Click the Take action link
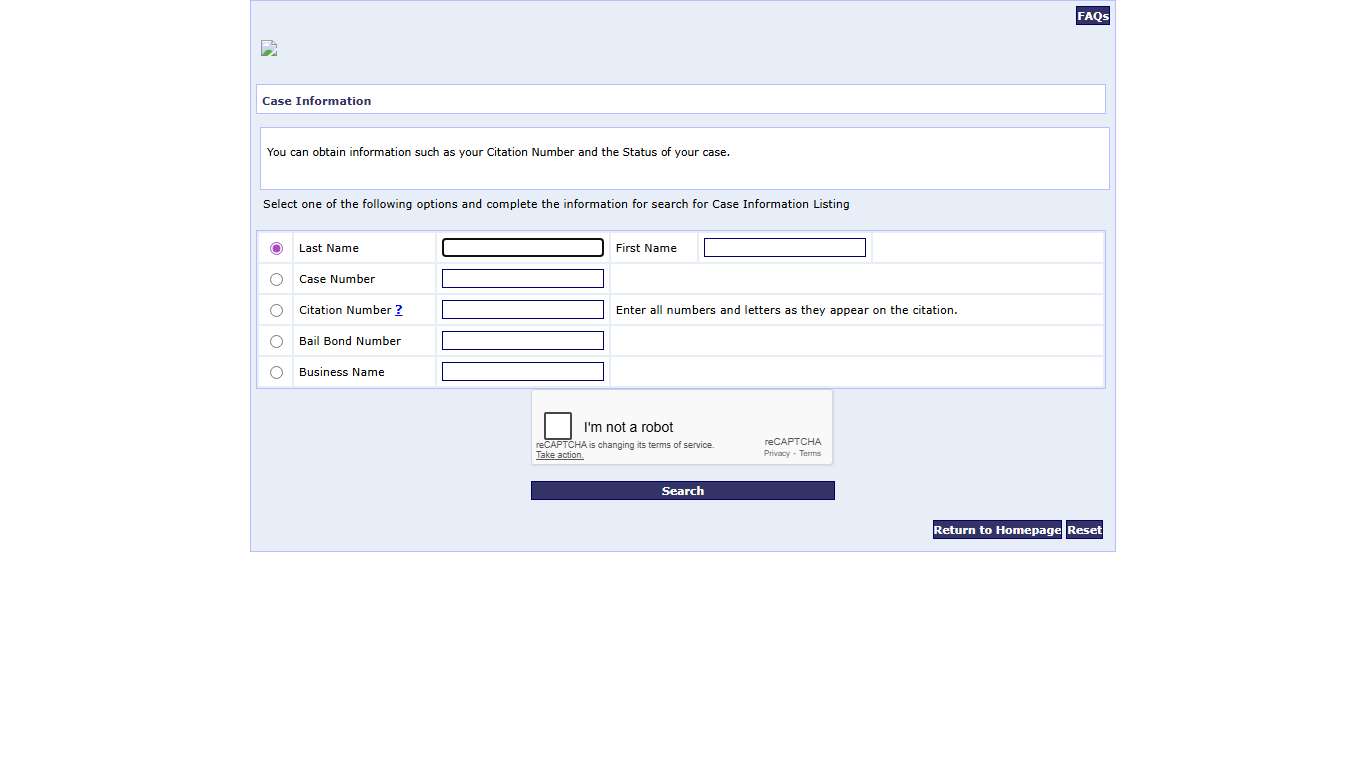This screenshot has height=768, width=1366. tap(559, 455)
